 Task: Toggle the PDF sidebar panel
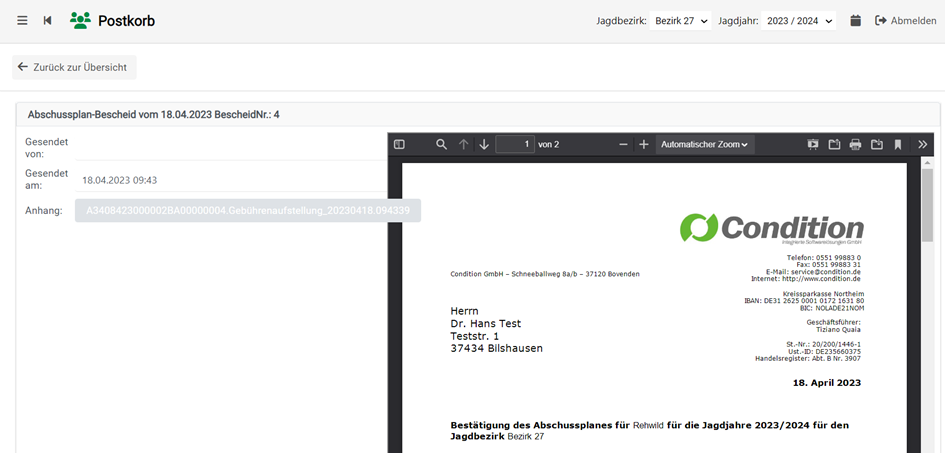click(399, 144)
